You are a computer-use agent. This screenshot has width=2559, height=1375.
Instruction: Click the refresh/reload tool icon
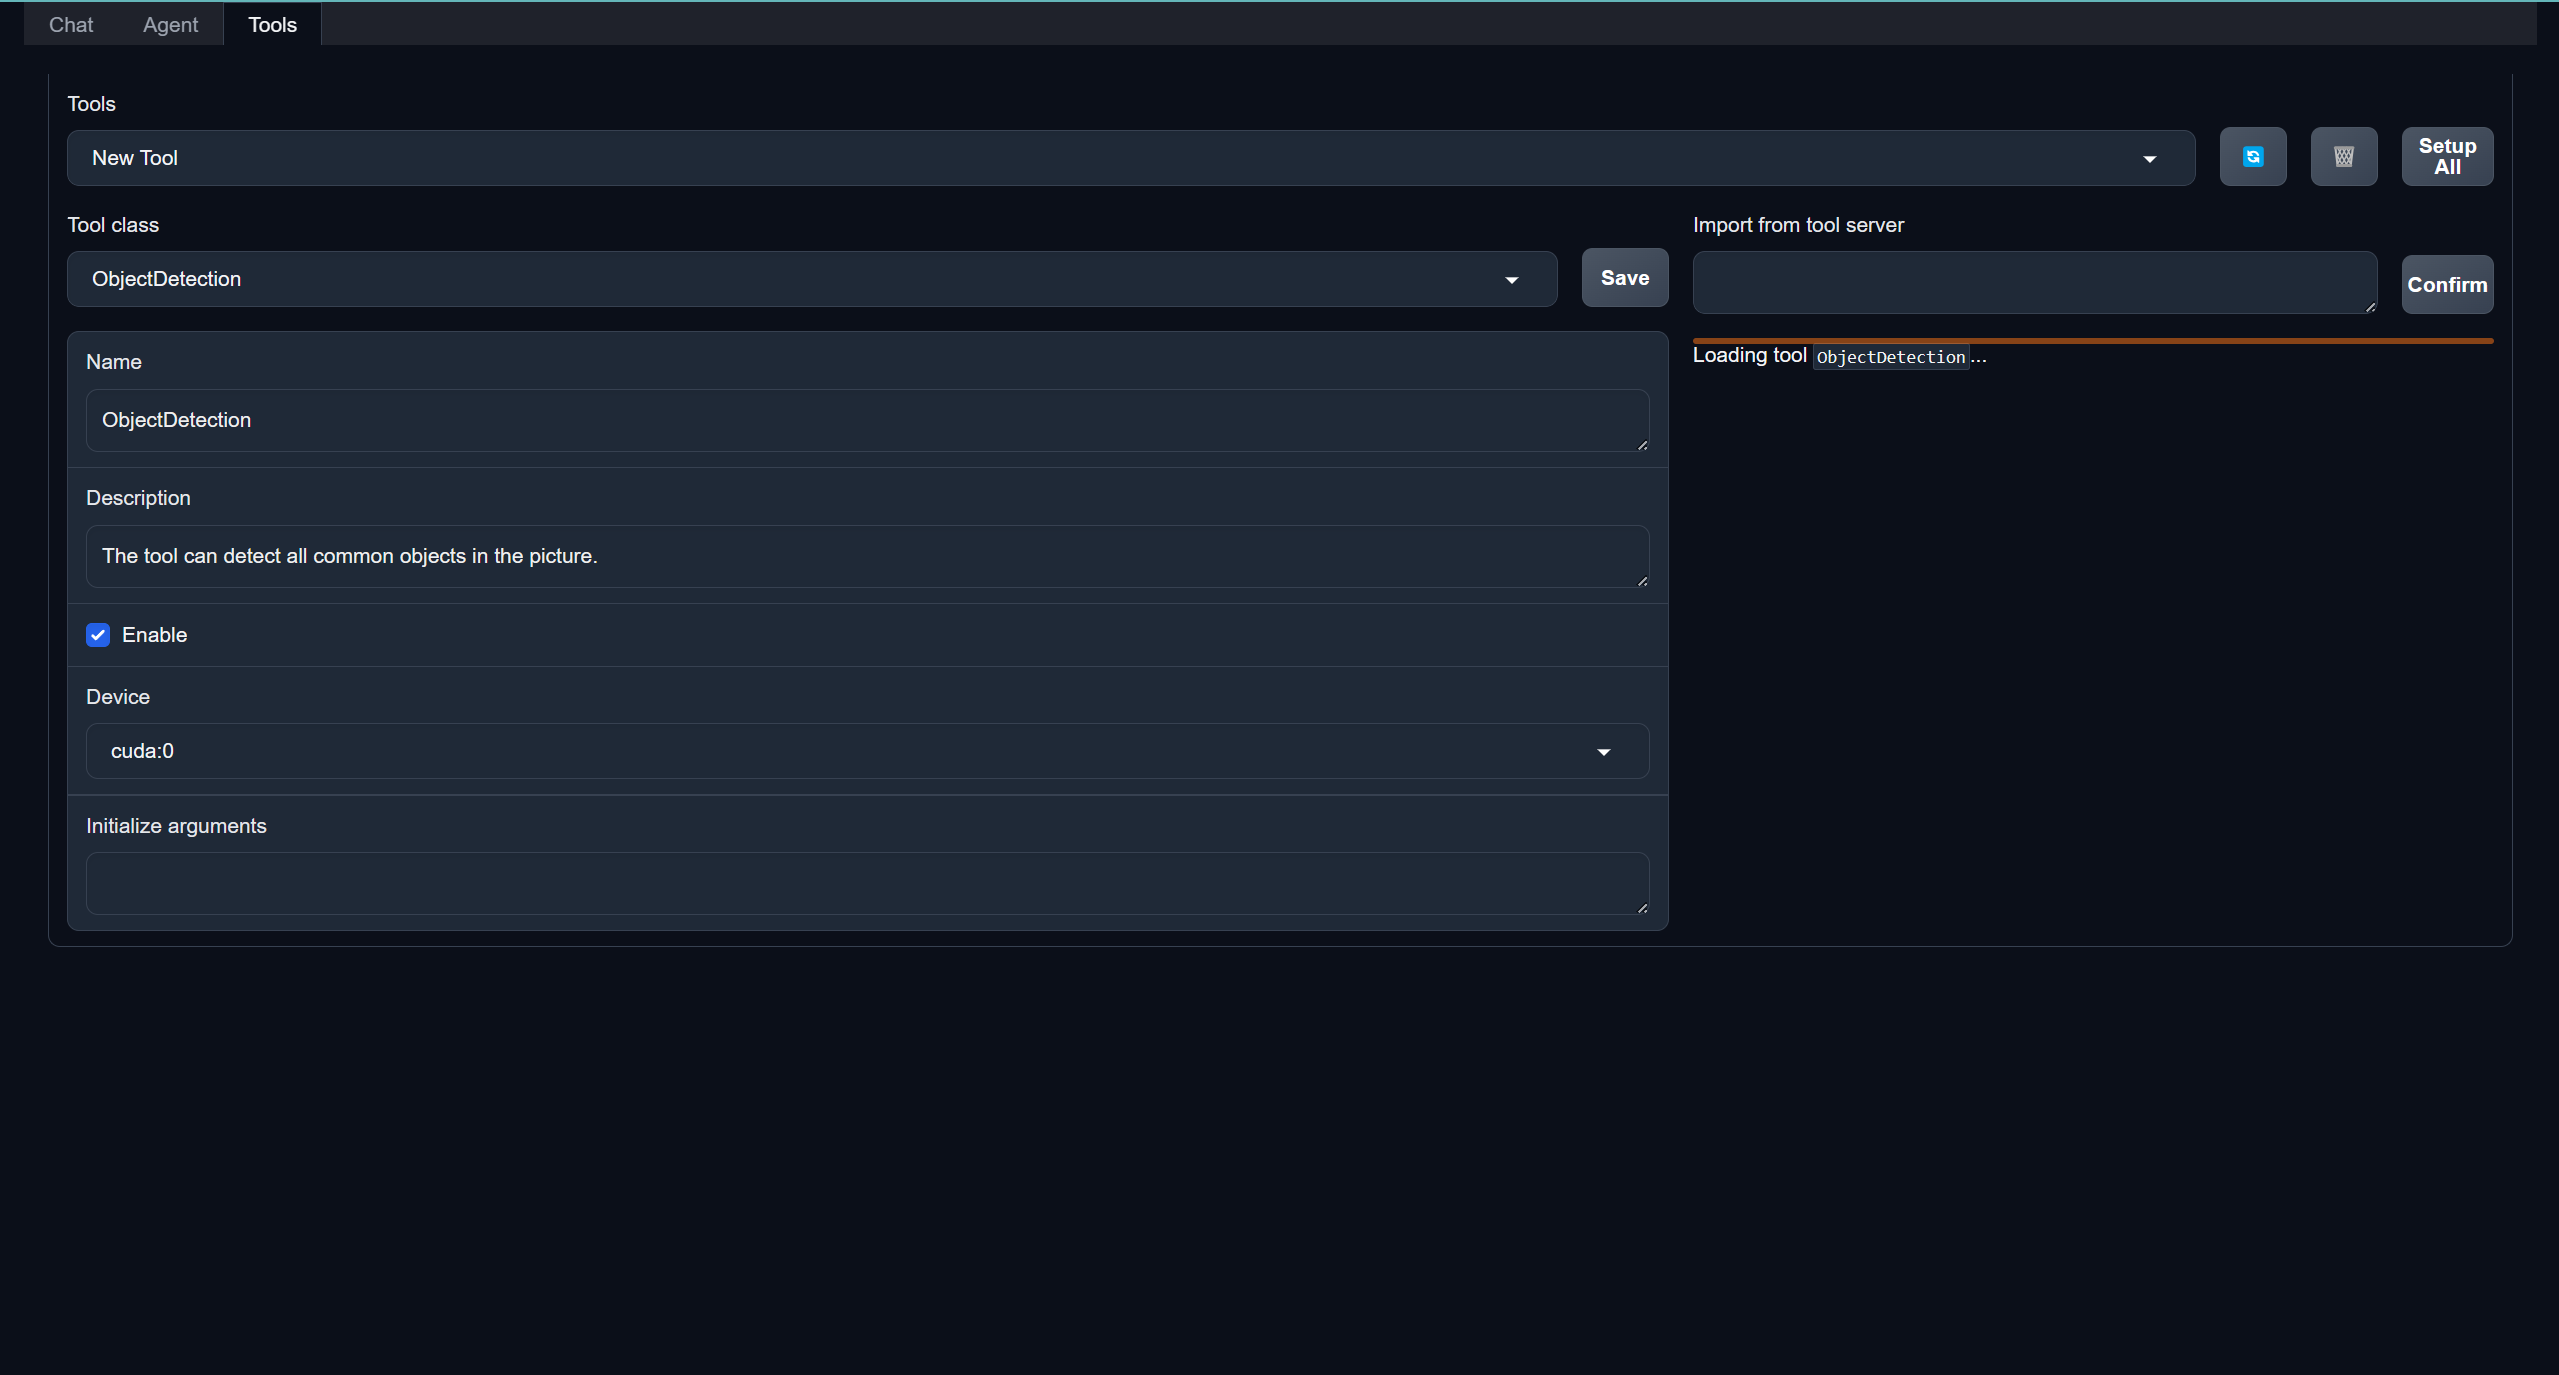[x=2254, y=156]
